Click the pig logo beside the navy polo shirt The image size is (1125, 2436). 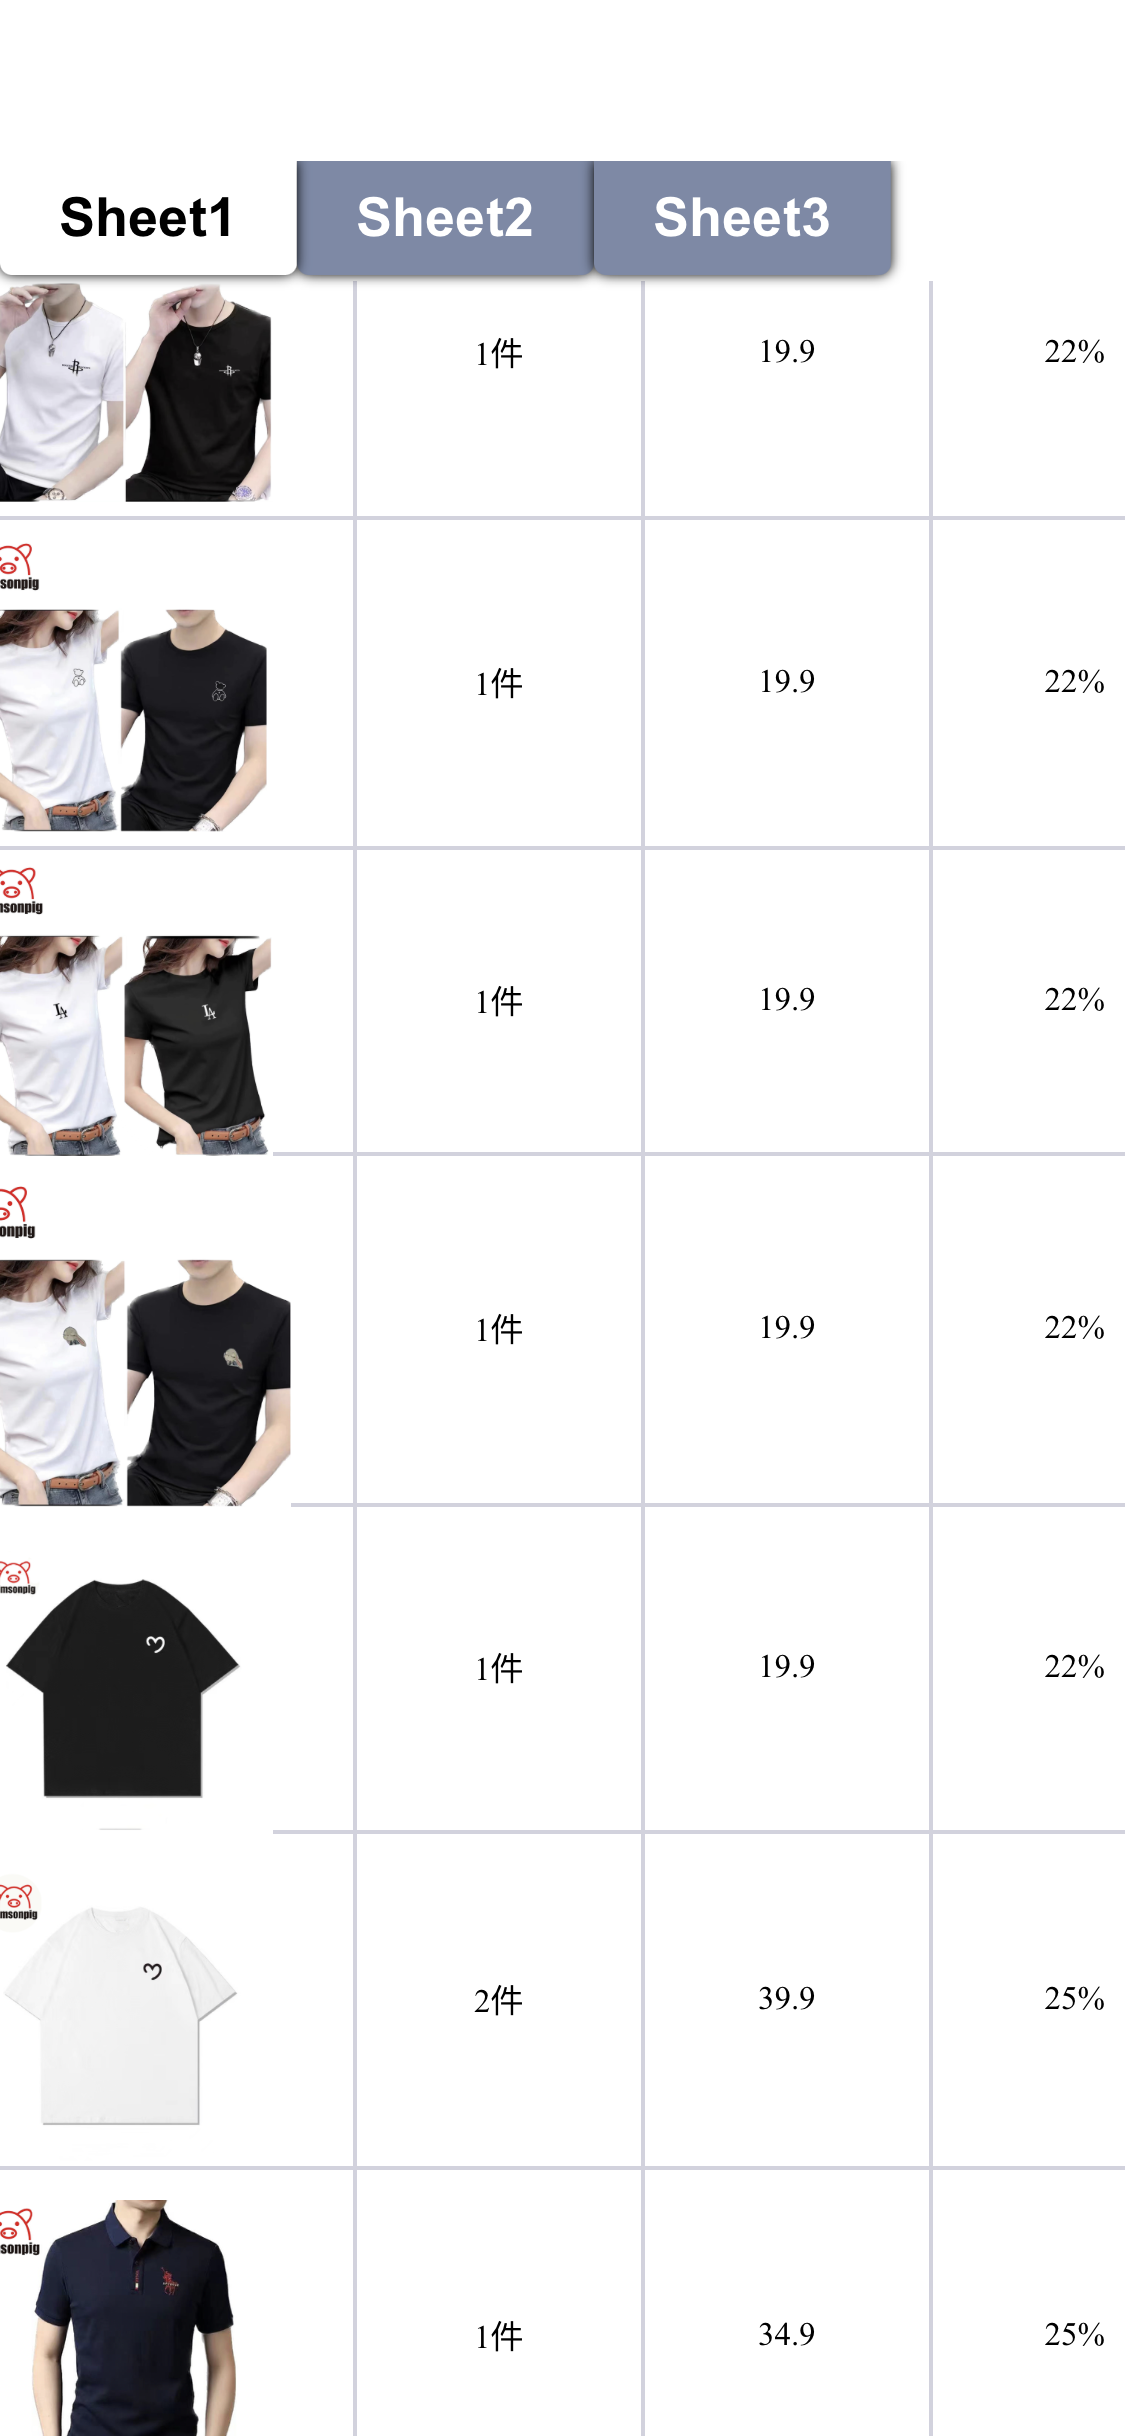pyautogui.click(x=19, y=2232)
